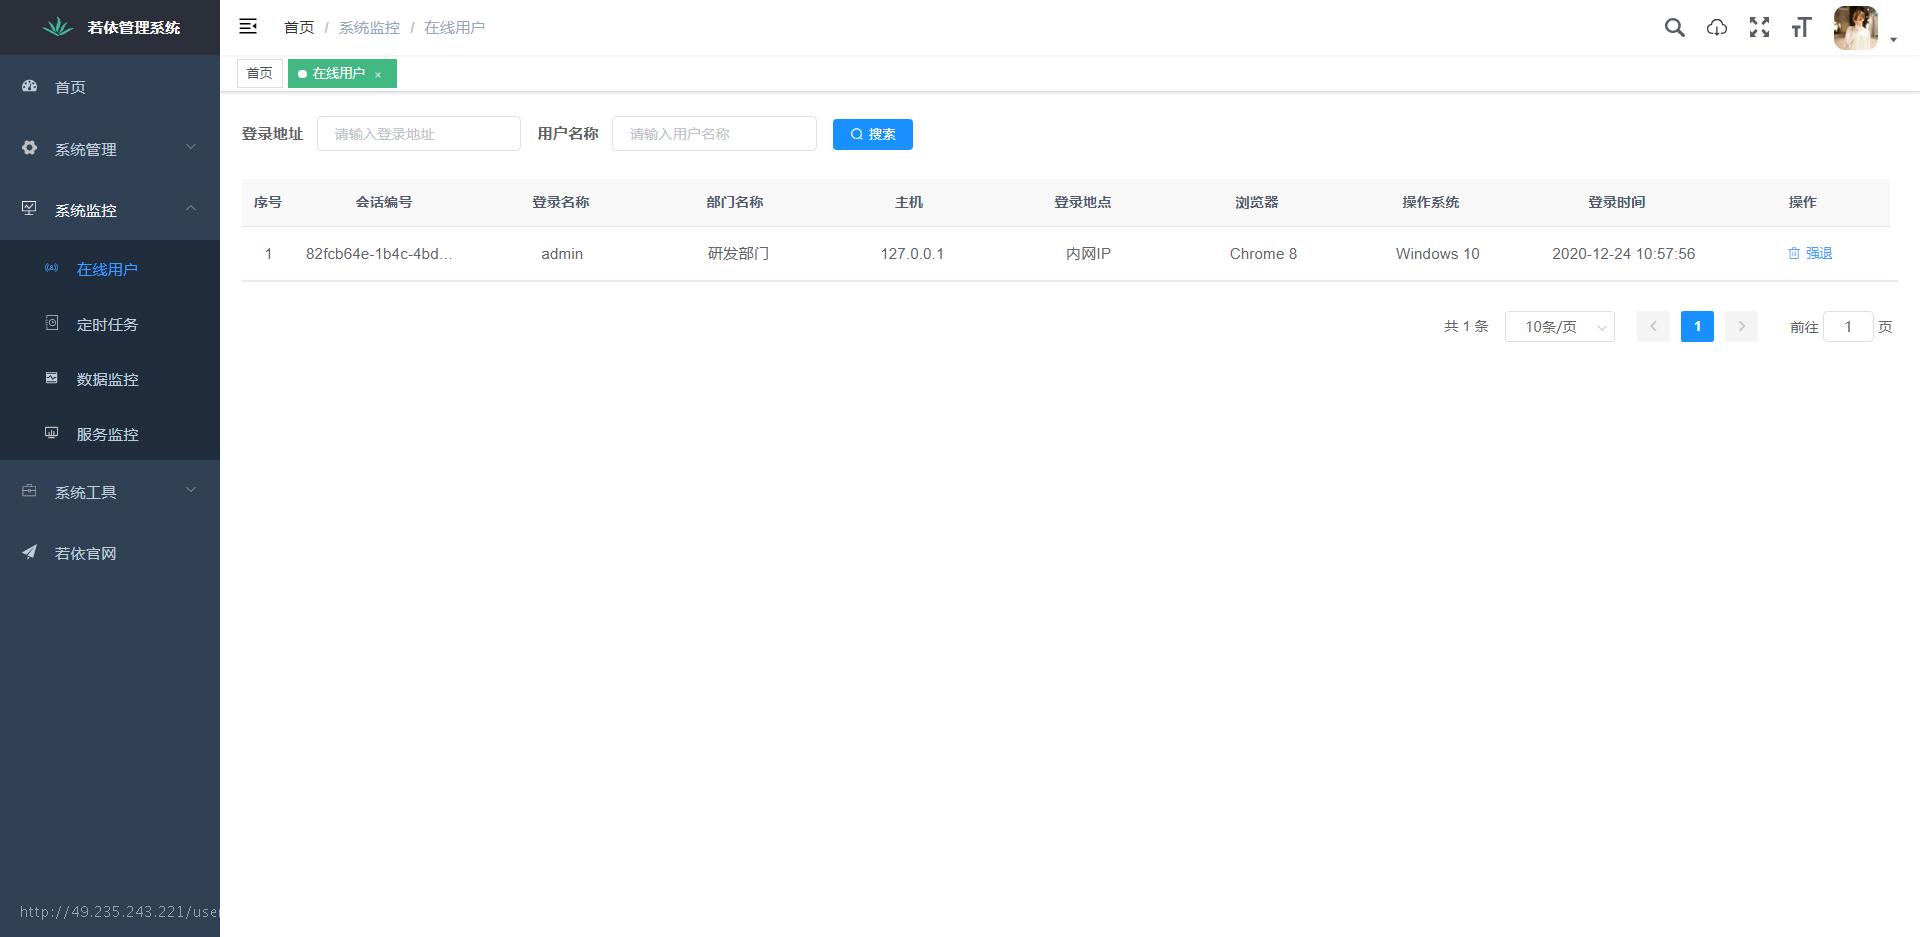
Task: Click the RuoYi logo leaf icon
Action: point(58,27)
